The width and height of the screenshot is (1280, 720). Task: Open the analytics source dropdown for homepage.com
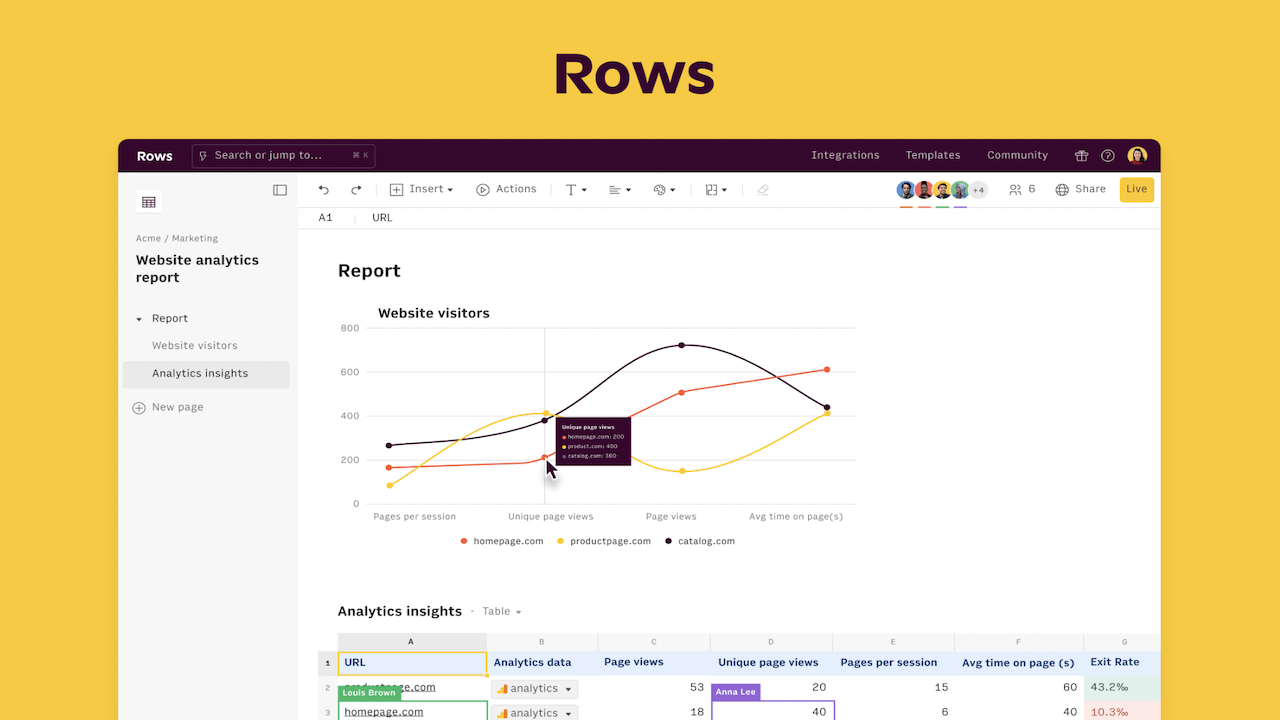pos(534,713)
